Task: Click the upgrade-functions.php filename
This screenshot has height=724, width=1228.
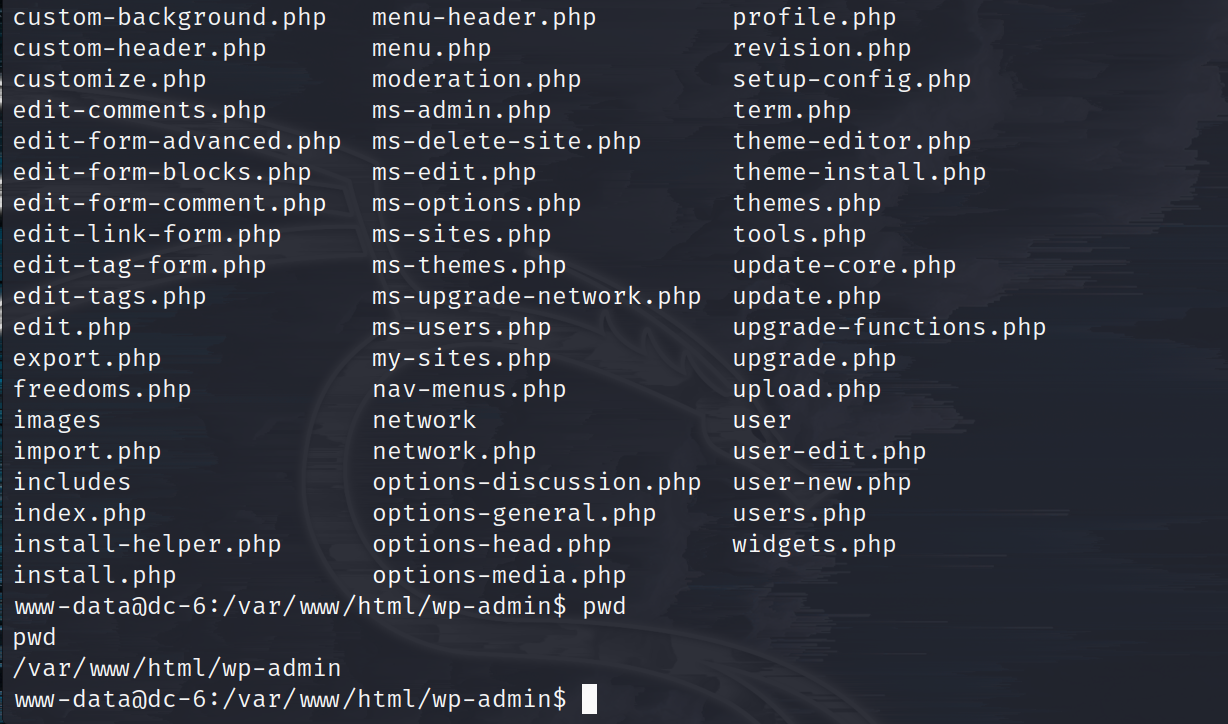Action: [x=889, y=328]
